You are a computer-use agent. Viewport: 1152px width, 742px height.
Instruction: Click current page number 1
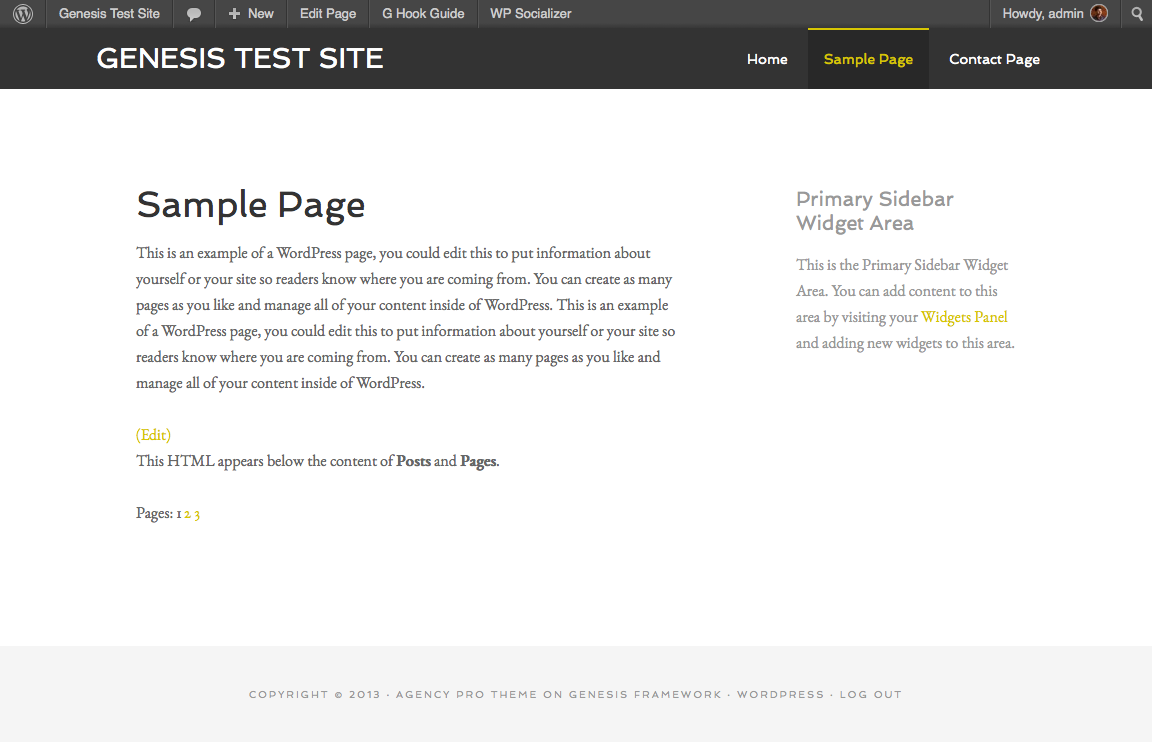[179, 514]
